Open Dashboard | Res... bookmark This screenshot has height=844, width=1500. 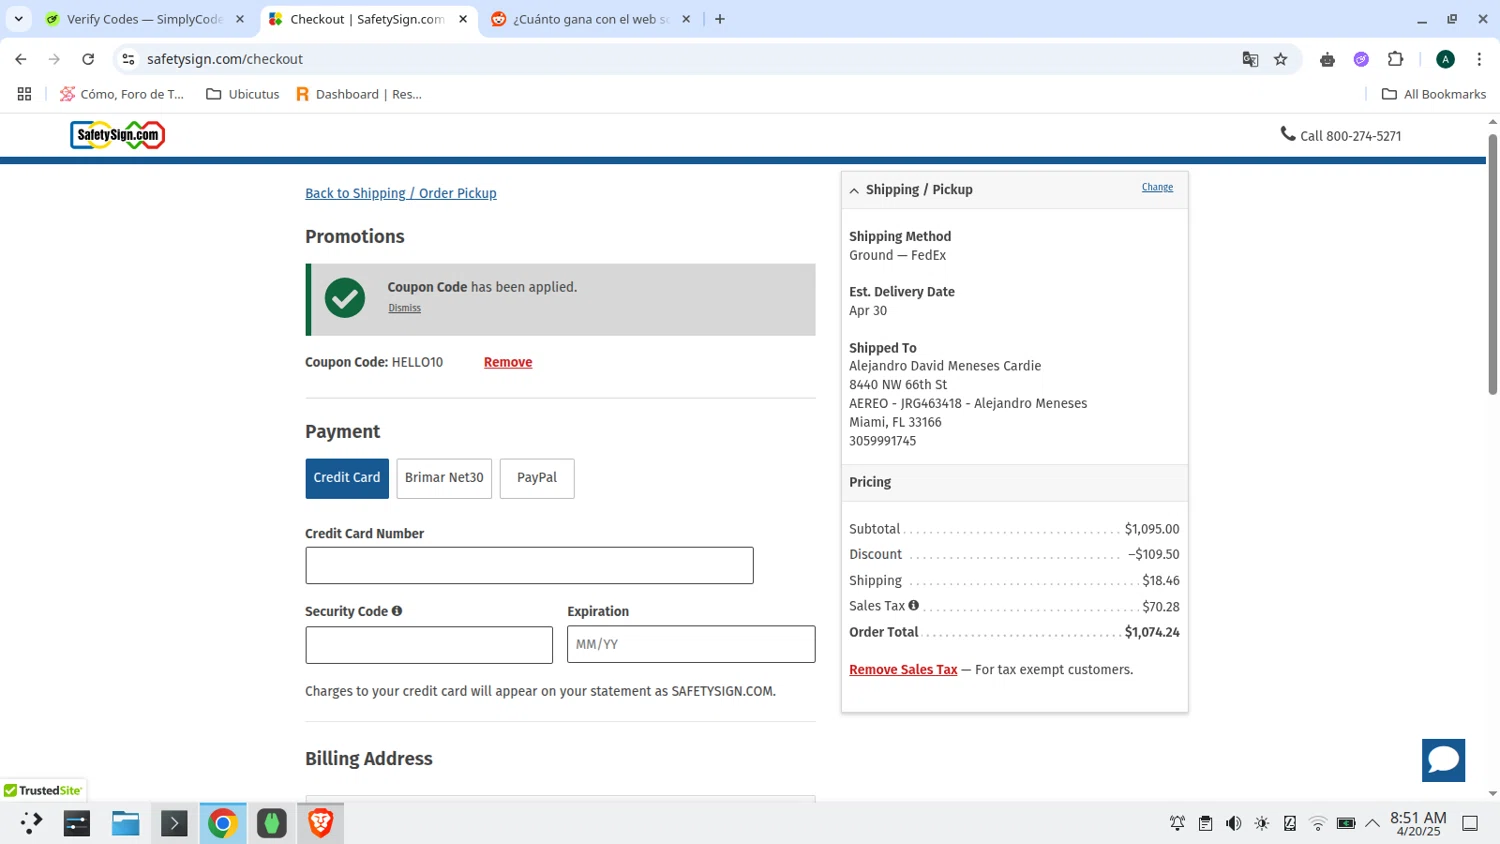359,94
